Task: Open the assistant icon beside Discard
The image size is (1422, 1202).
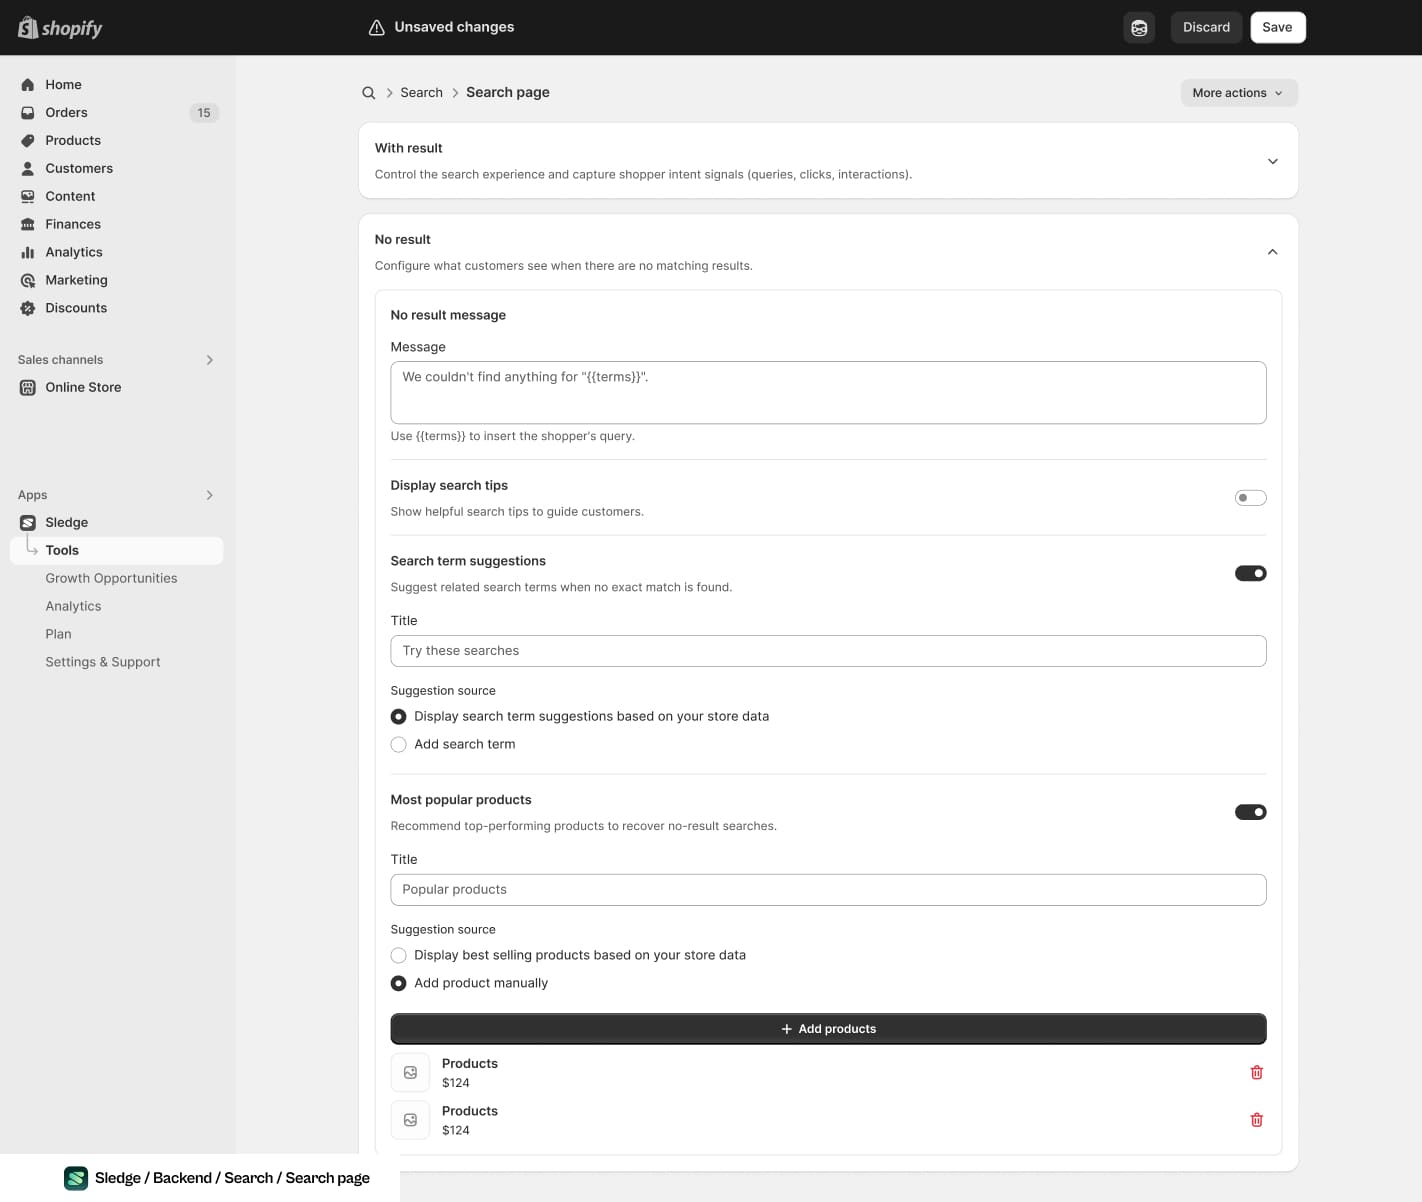Action: coord(1139,28)
